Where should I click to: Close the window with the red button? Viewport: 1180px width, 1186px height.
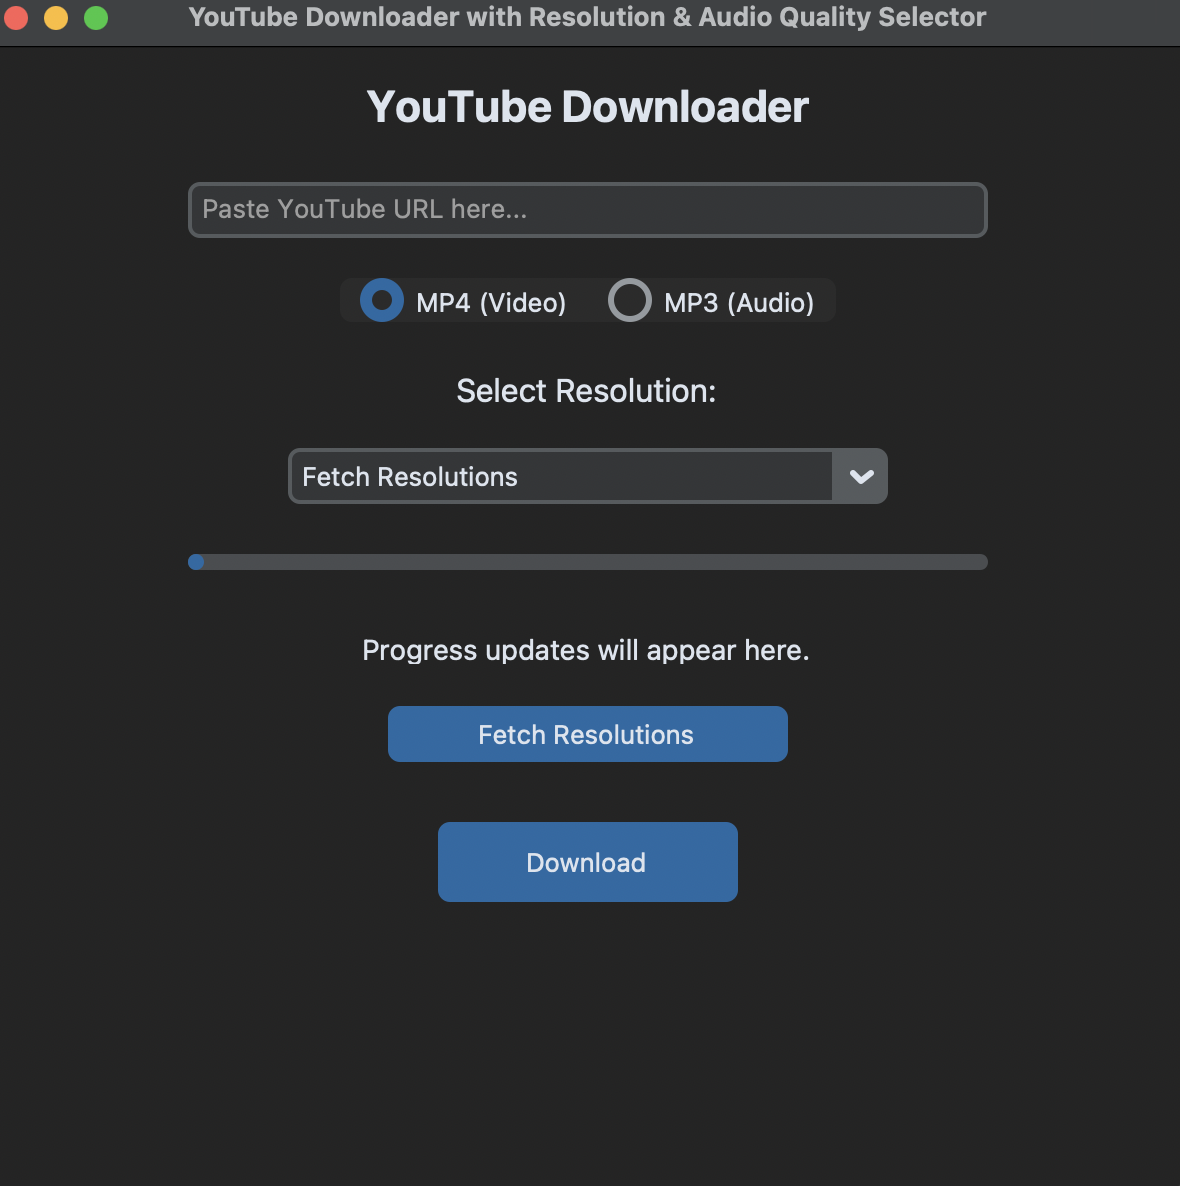[x=16, y=17]
